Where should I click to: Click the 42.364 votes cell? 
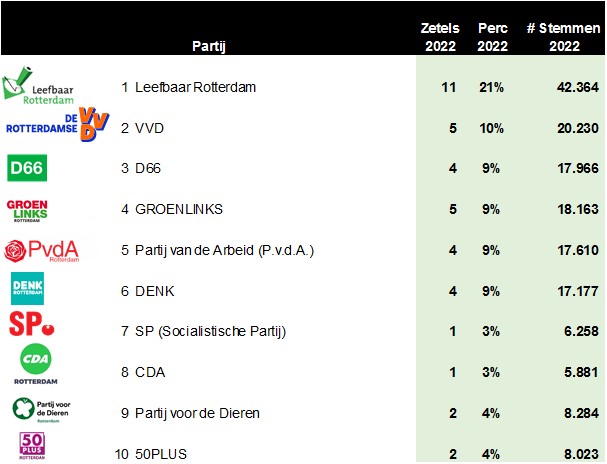click(578, 87)
